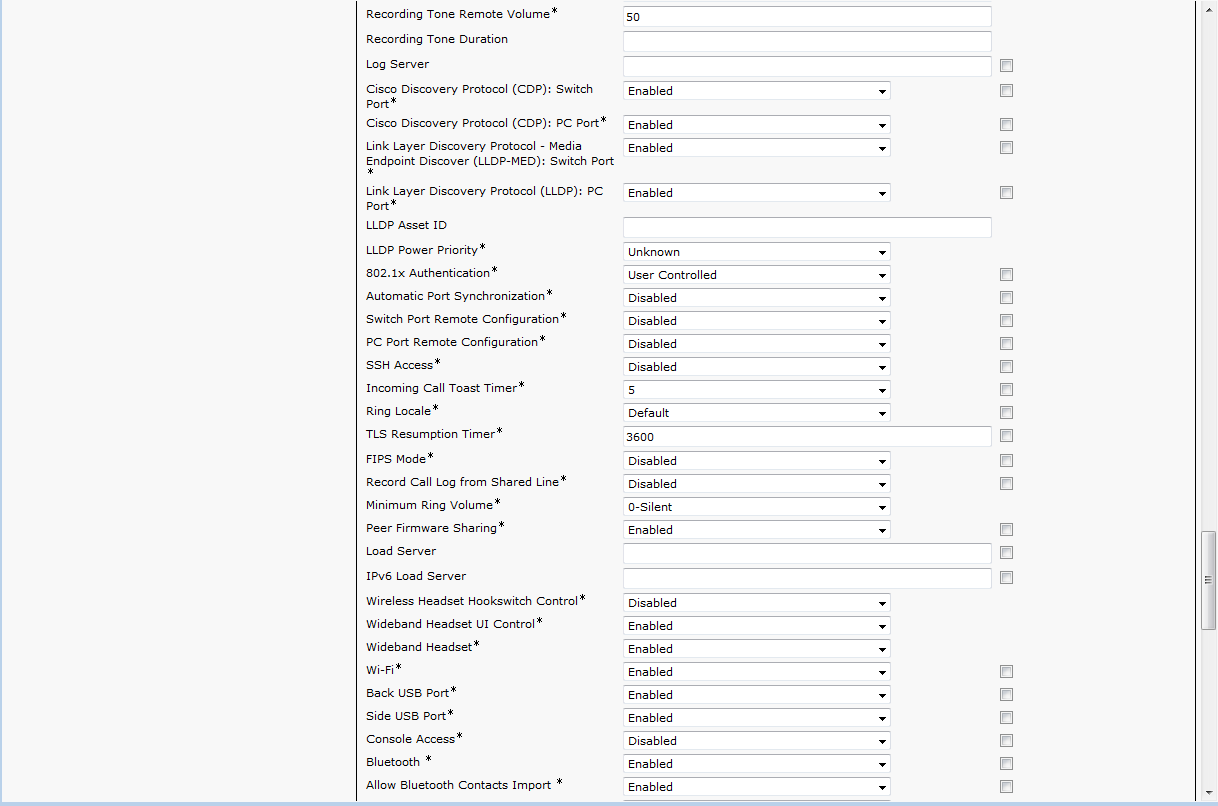Click into the IPv6 Load Server field

coord(806,578)
